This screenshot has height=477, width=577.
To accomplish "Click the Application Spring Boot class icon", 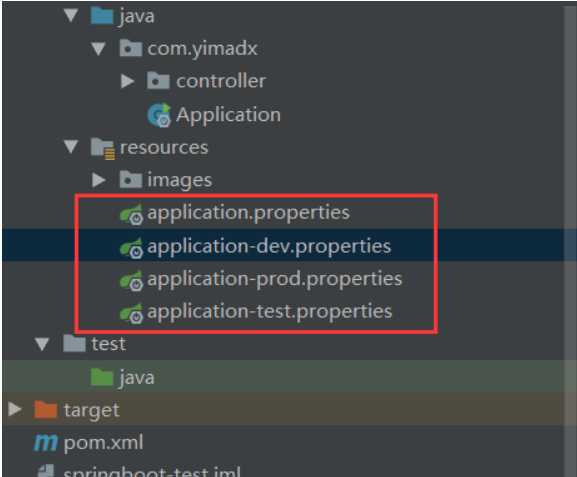I will (159, 115).
